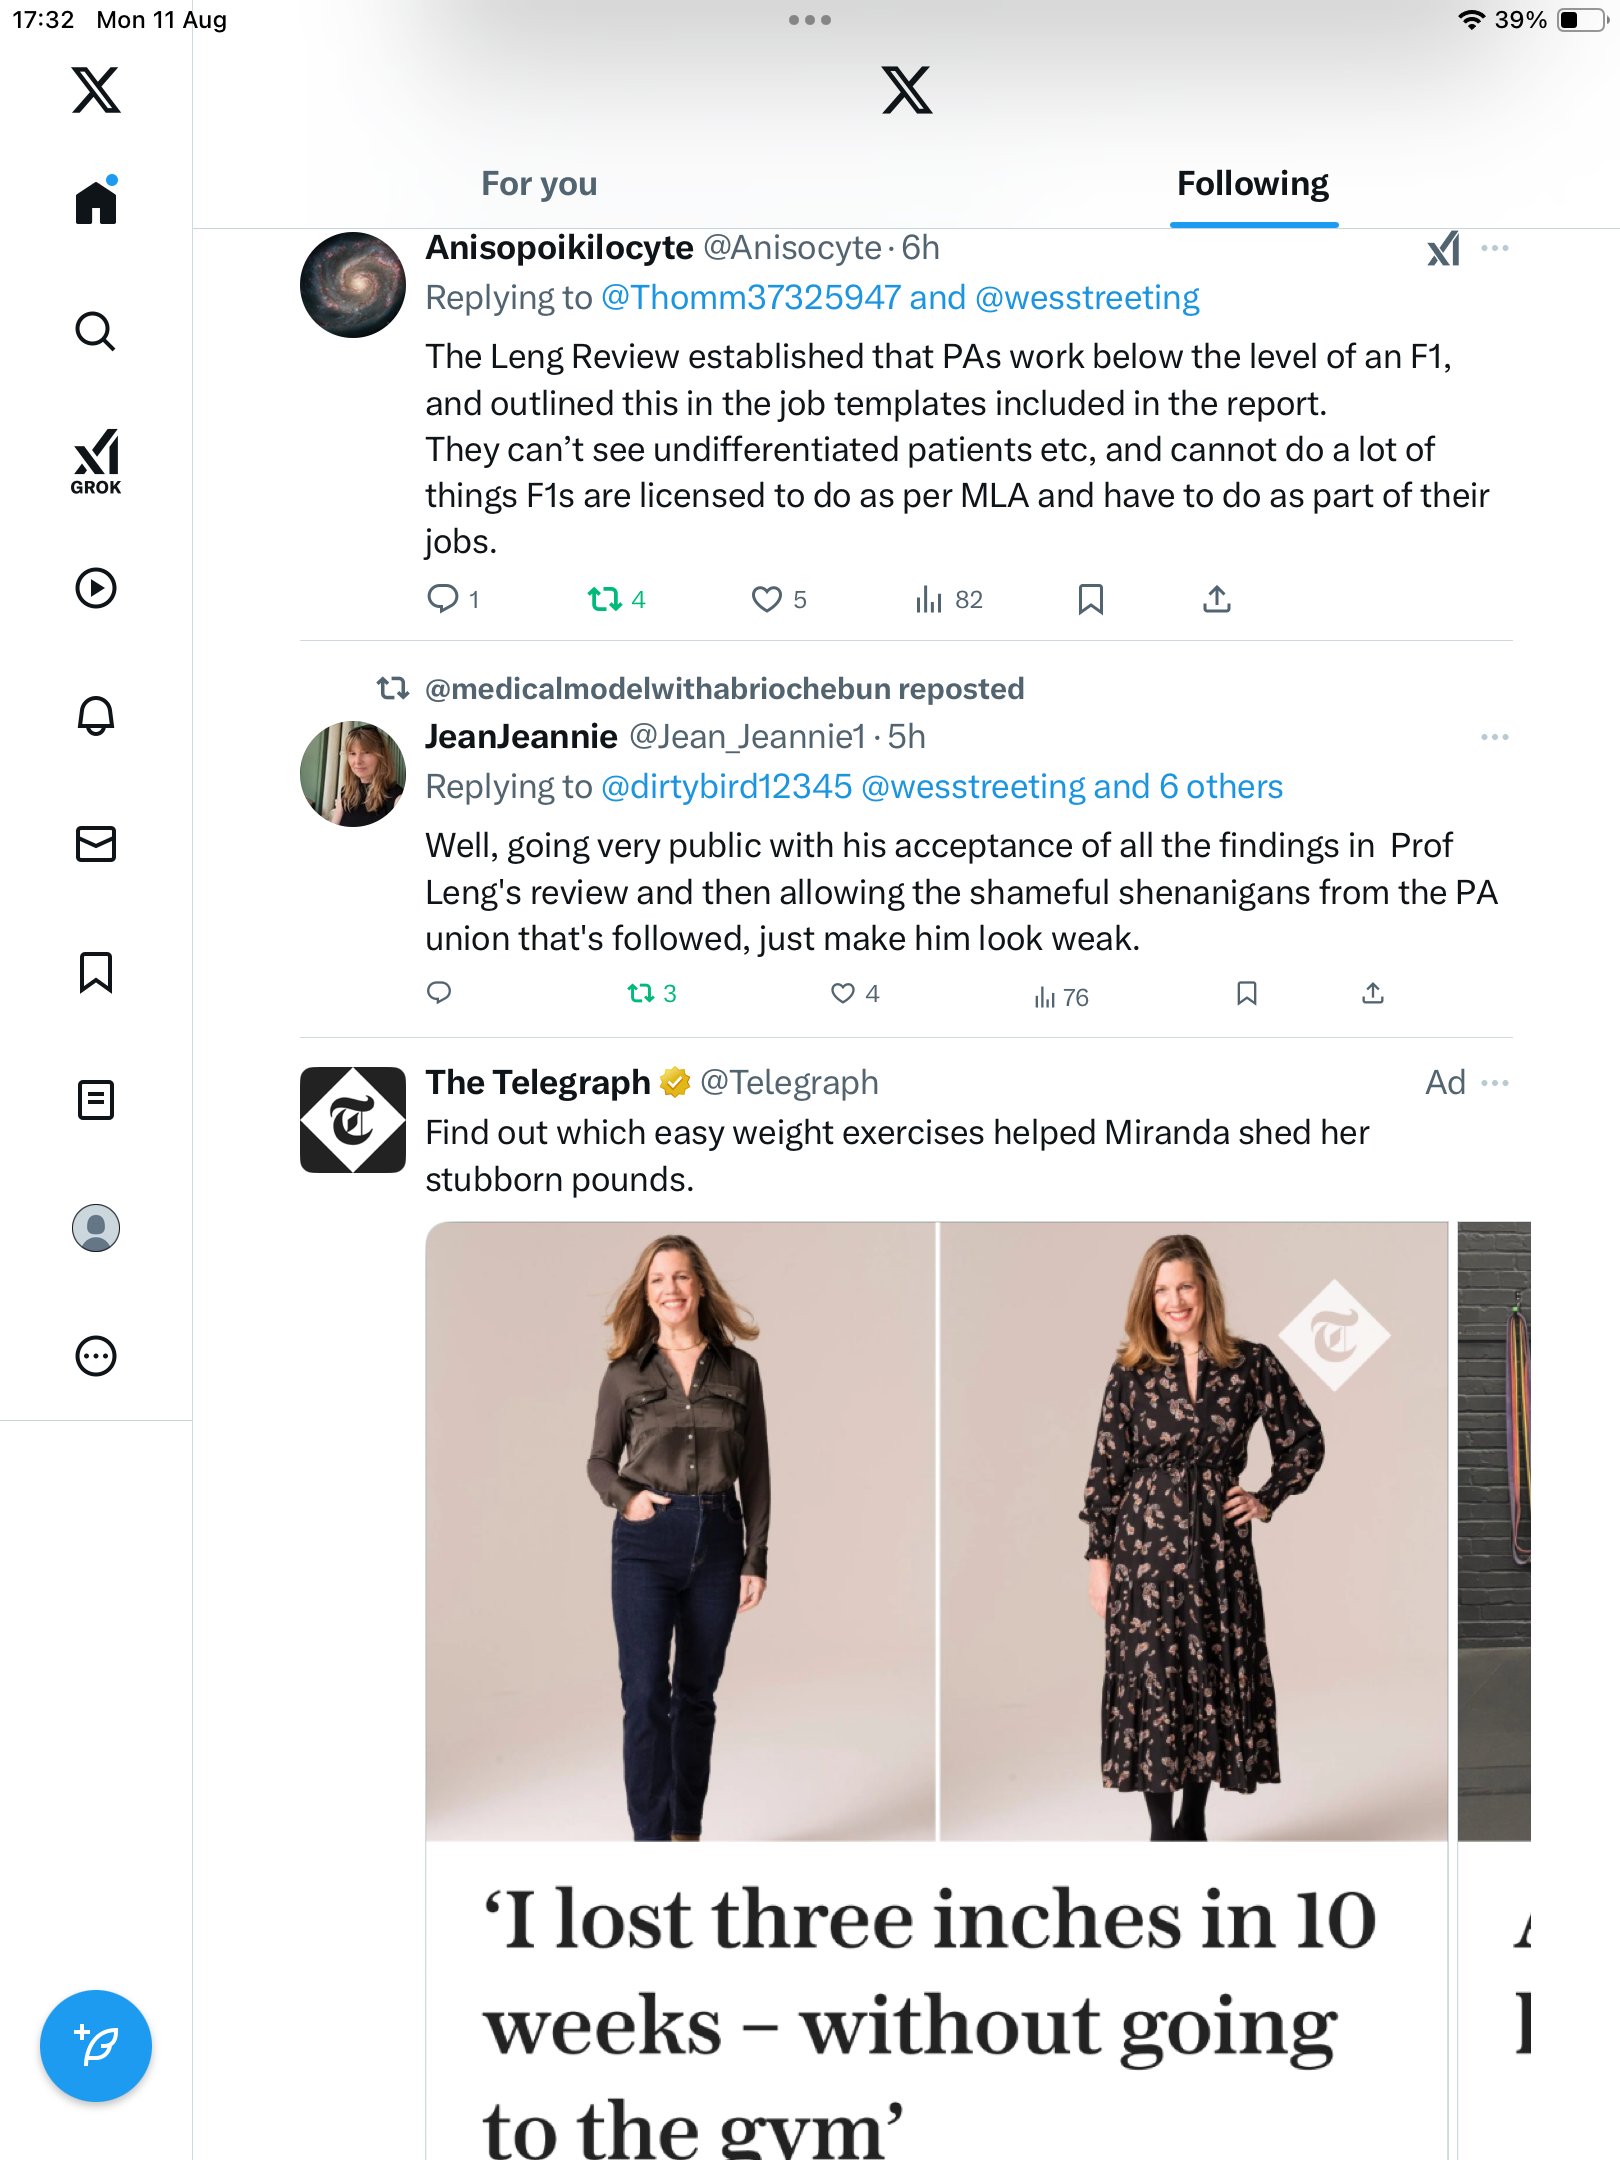This screenshot has width=1620, height=2160.
Task: Switch to the For you tab
Action: [539, 184]
